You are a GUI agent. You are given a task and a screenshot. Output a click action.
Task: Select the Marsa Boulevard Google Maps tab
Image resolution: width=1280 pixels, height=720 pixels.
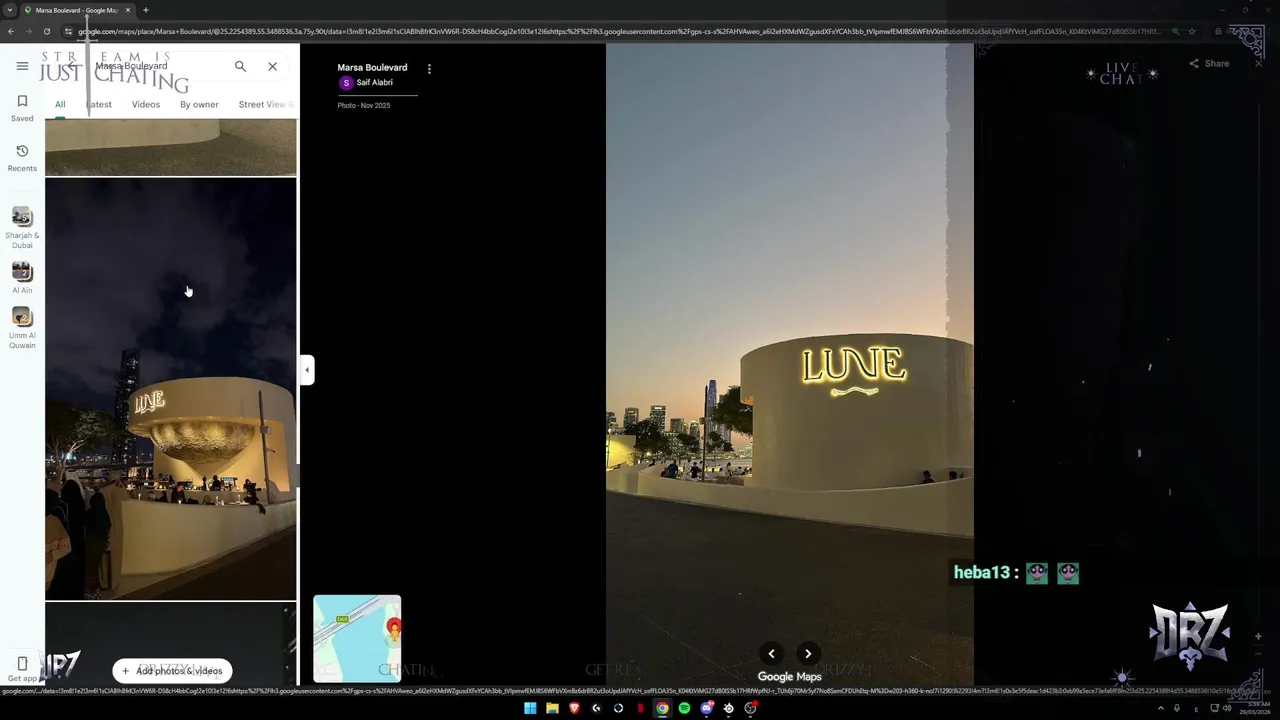(x=78, y=10)
